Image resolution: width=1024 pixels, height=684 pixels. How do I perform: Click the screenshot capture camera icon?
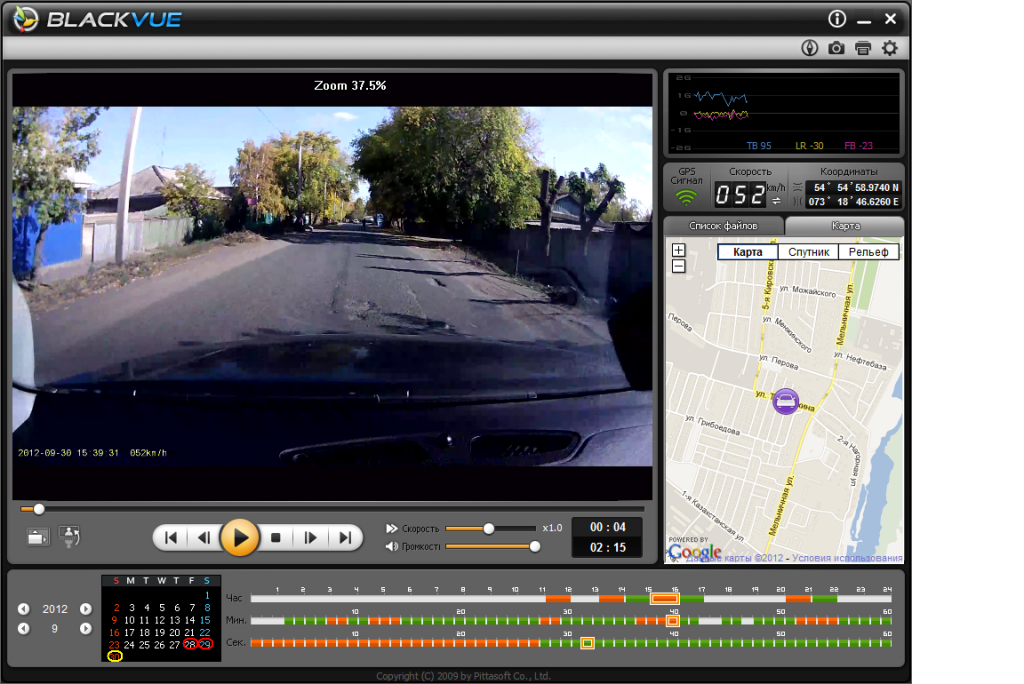point(836,48)
